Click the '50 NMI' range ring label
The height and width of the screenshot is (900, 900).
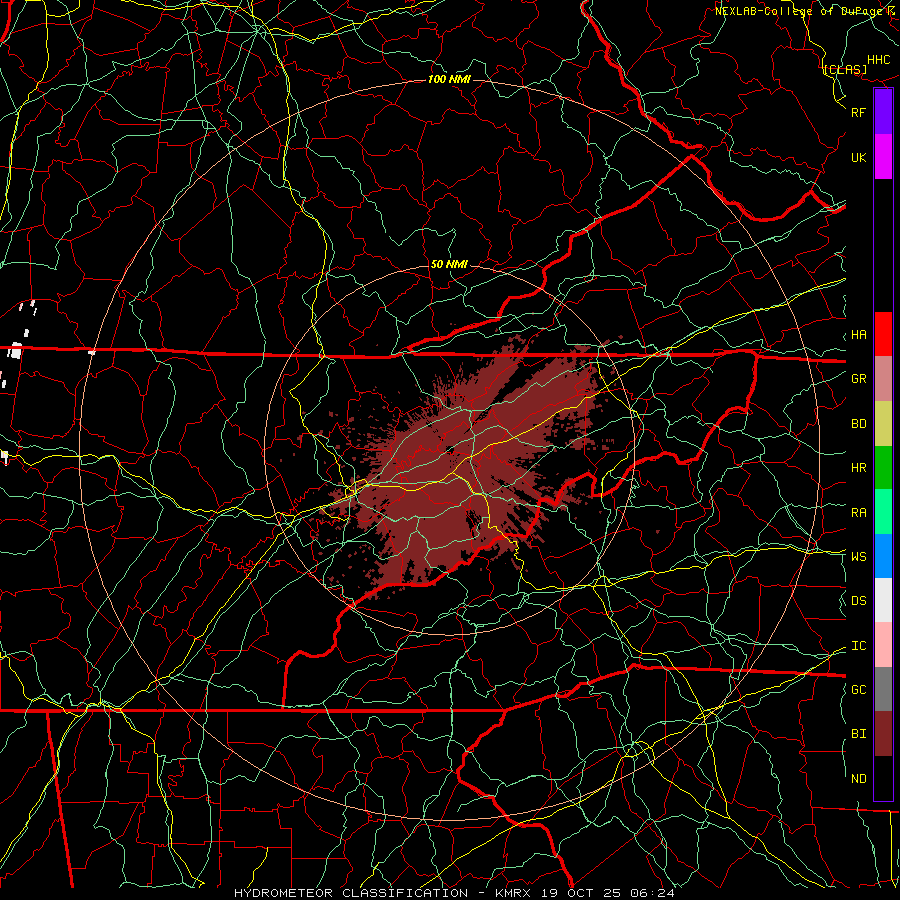coord(449,264)
